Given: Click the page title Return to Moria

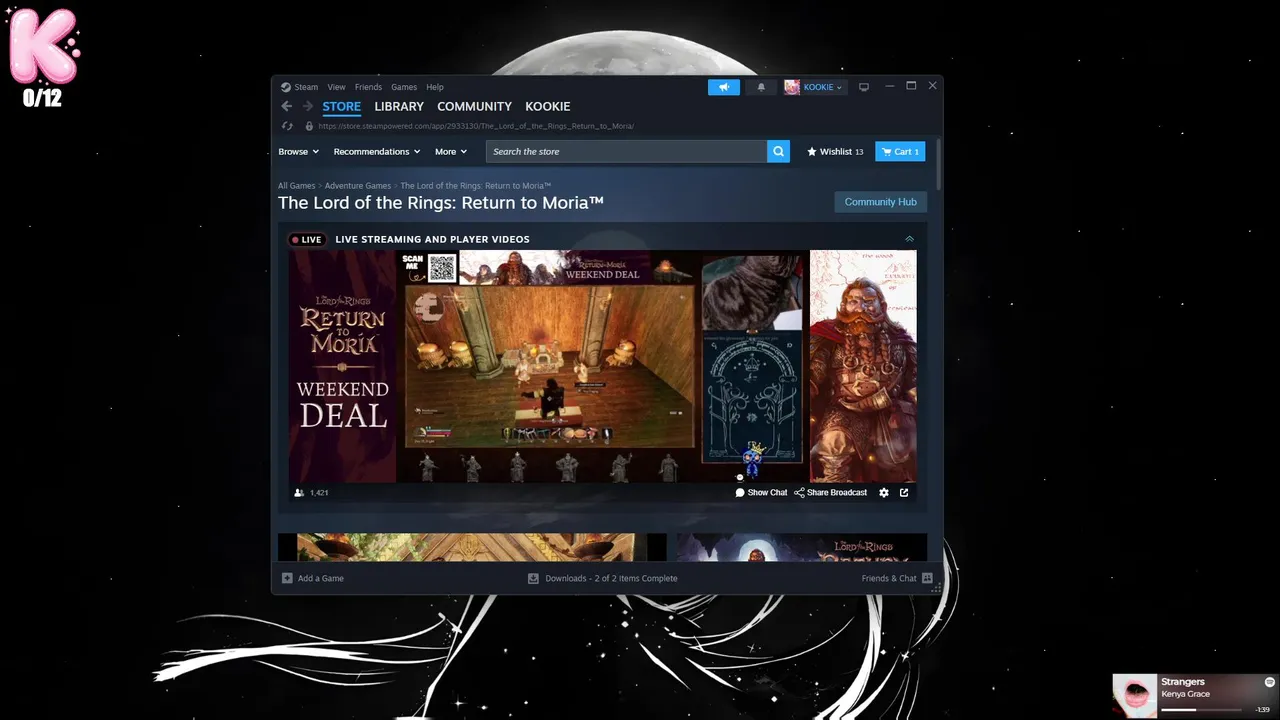Looking at the screenshot, I should (441, 203).
